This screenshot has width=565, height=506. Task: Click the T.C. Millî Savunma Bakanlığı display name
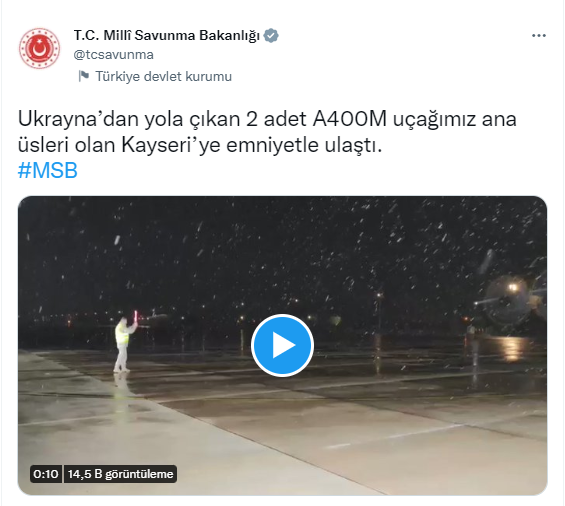pos(166,35)
